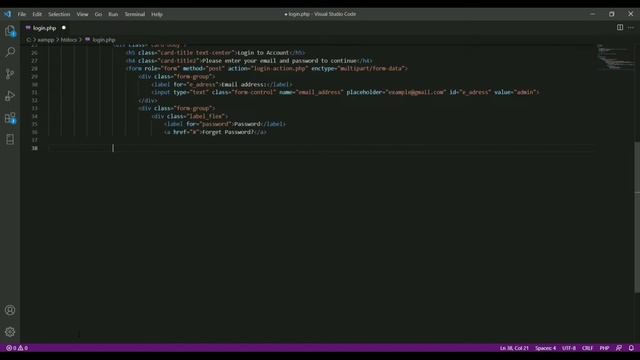640x360 pixels.
Task: Click "example@gmail.com" placeholder value
Action: pos(416,92)
